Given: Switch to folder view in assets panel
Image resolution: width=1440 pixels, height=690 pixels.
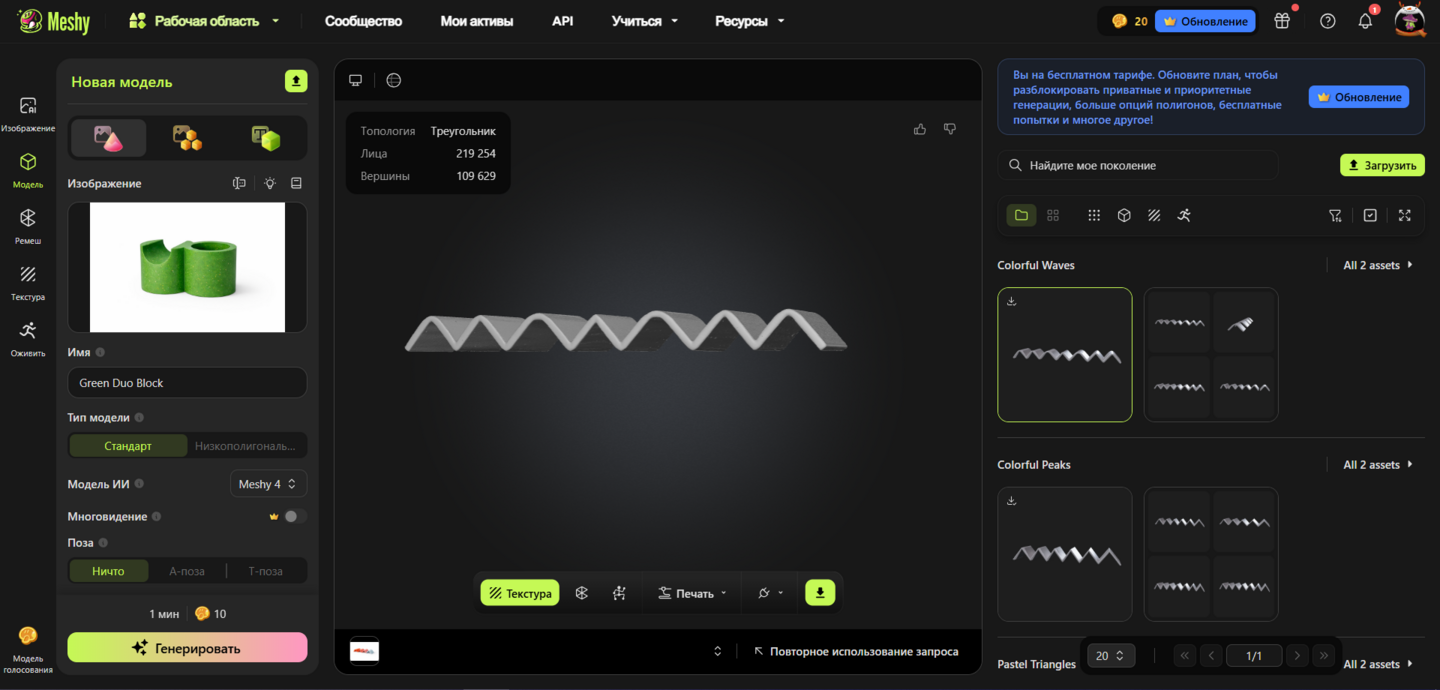Looking at the screenshot, I should [x=1021, y=215].
